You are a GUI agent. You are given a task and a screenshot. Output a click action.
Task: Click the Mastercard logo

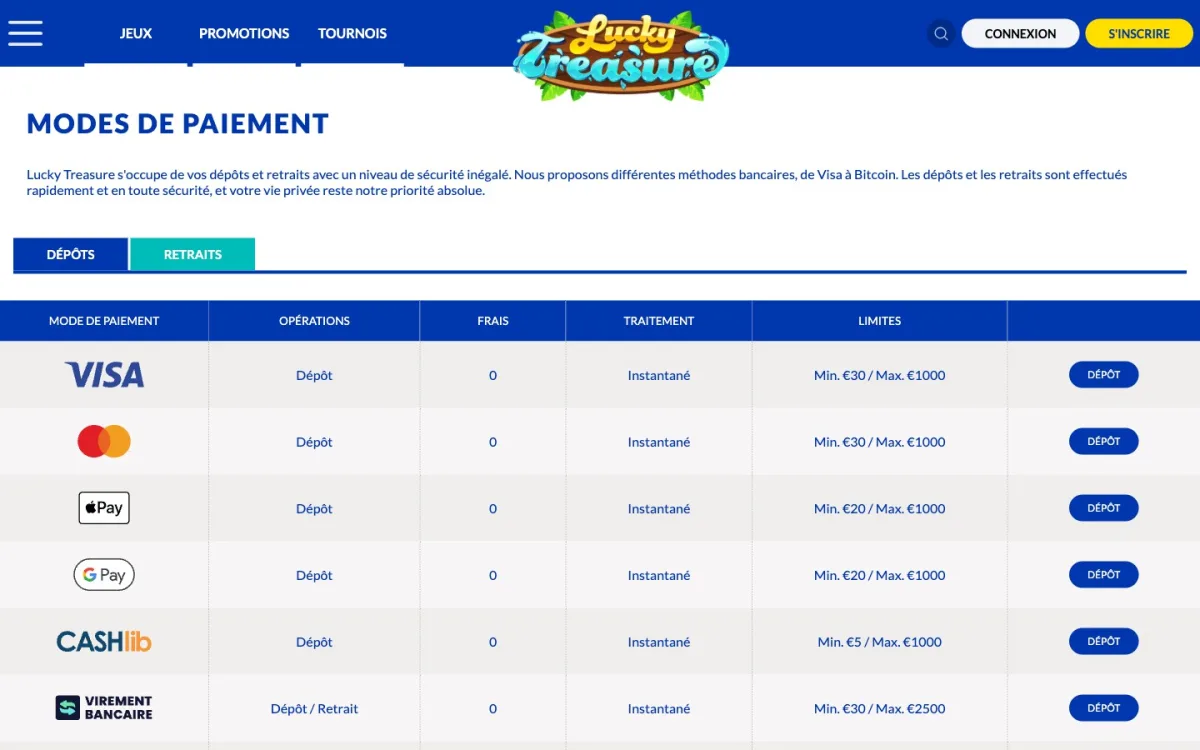pyautogui.click(x=104, y=441)
